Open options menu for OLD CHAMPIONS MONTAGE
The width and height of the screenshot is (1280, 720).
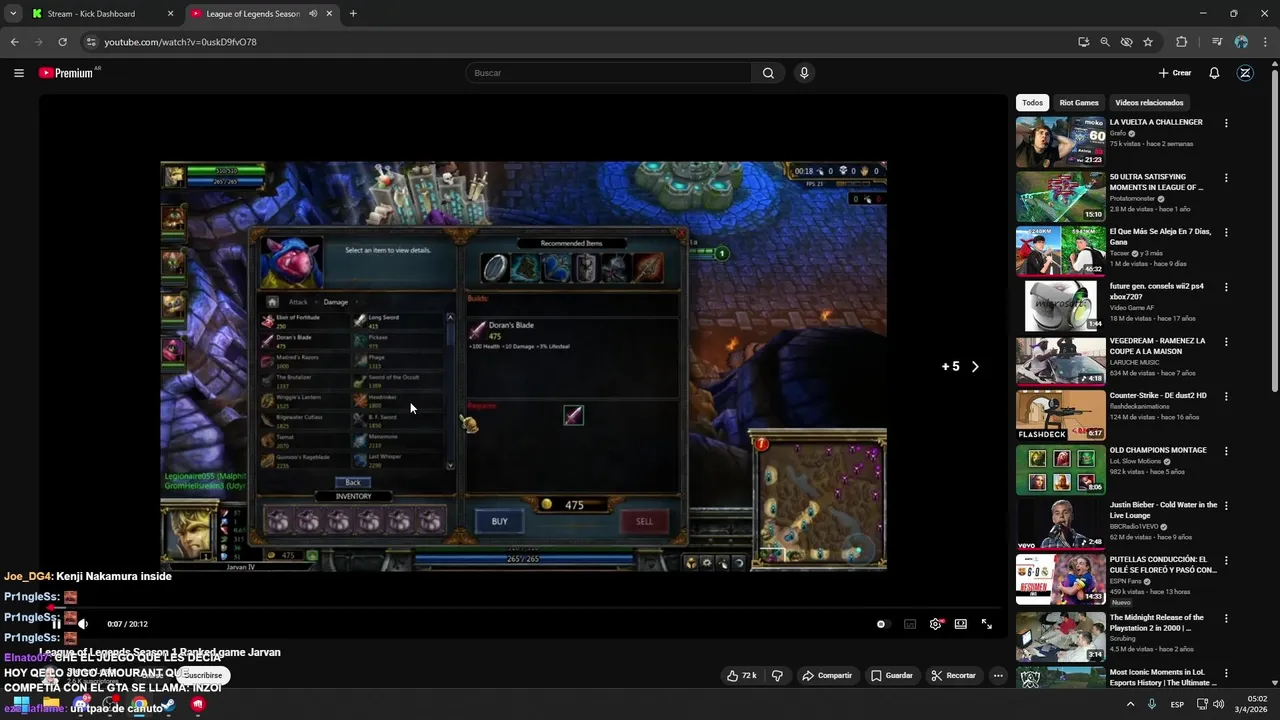[1226, 451]
